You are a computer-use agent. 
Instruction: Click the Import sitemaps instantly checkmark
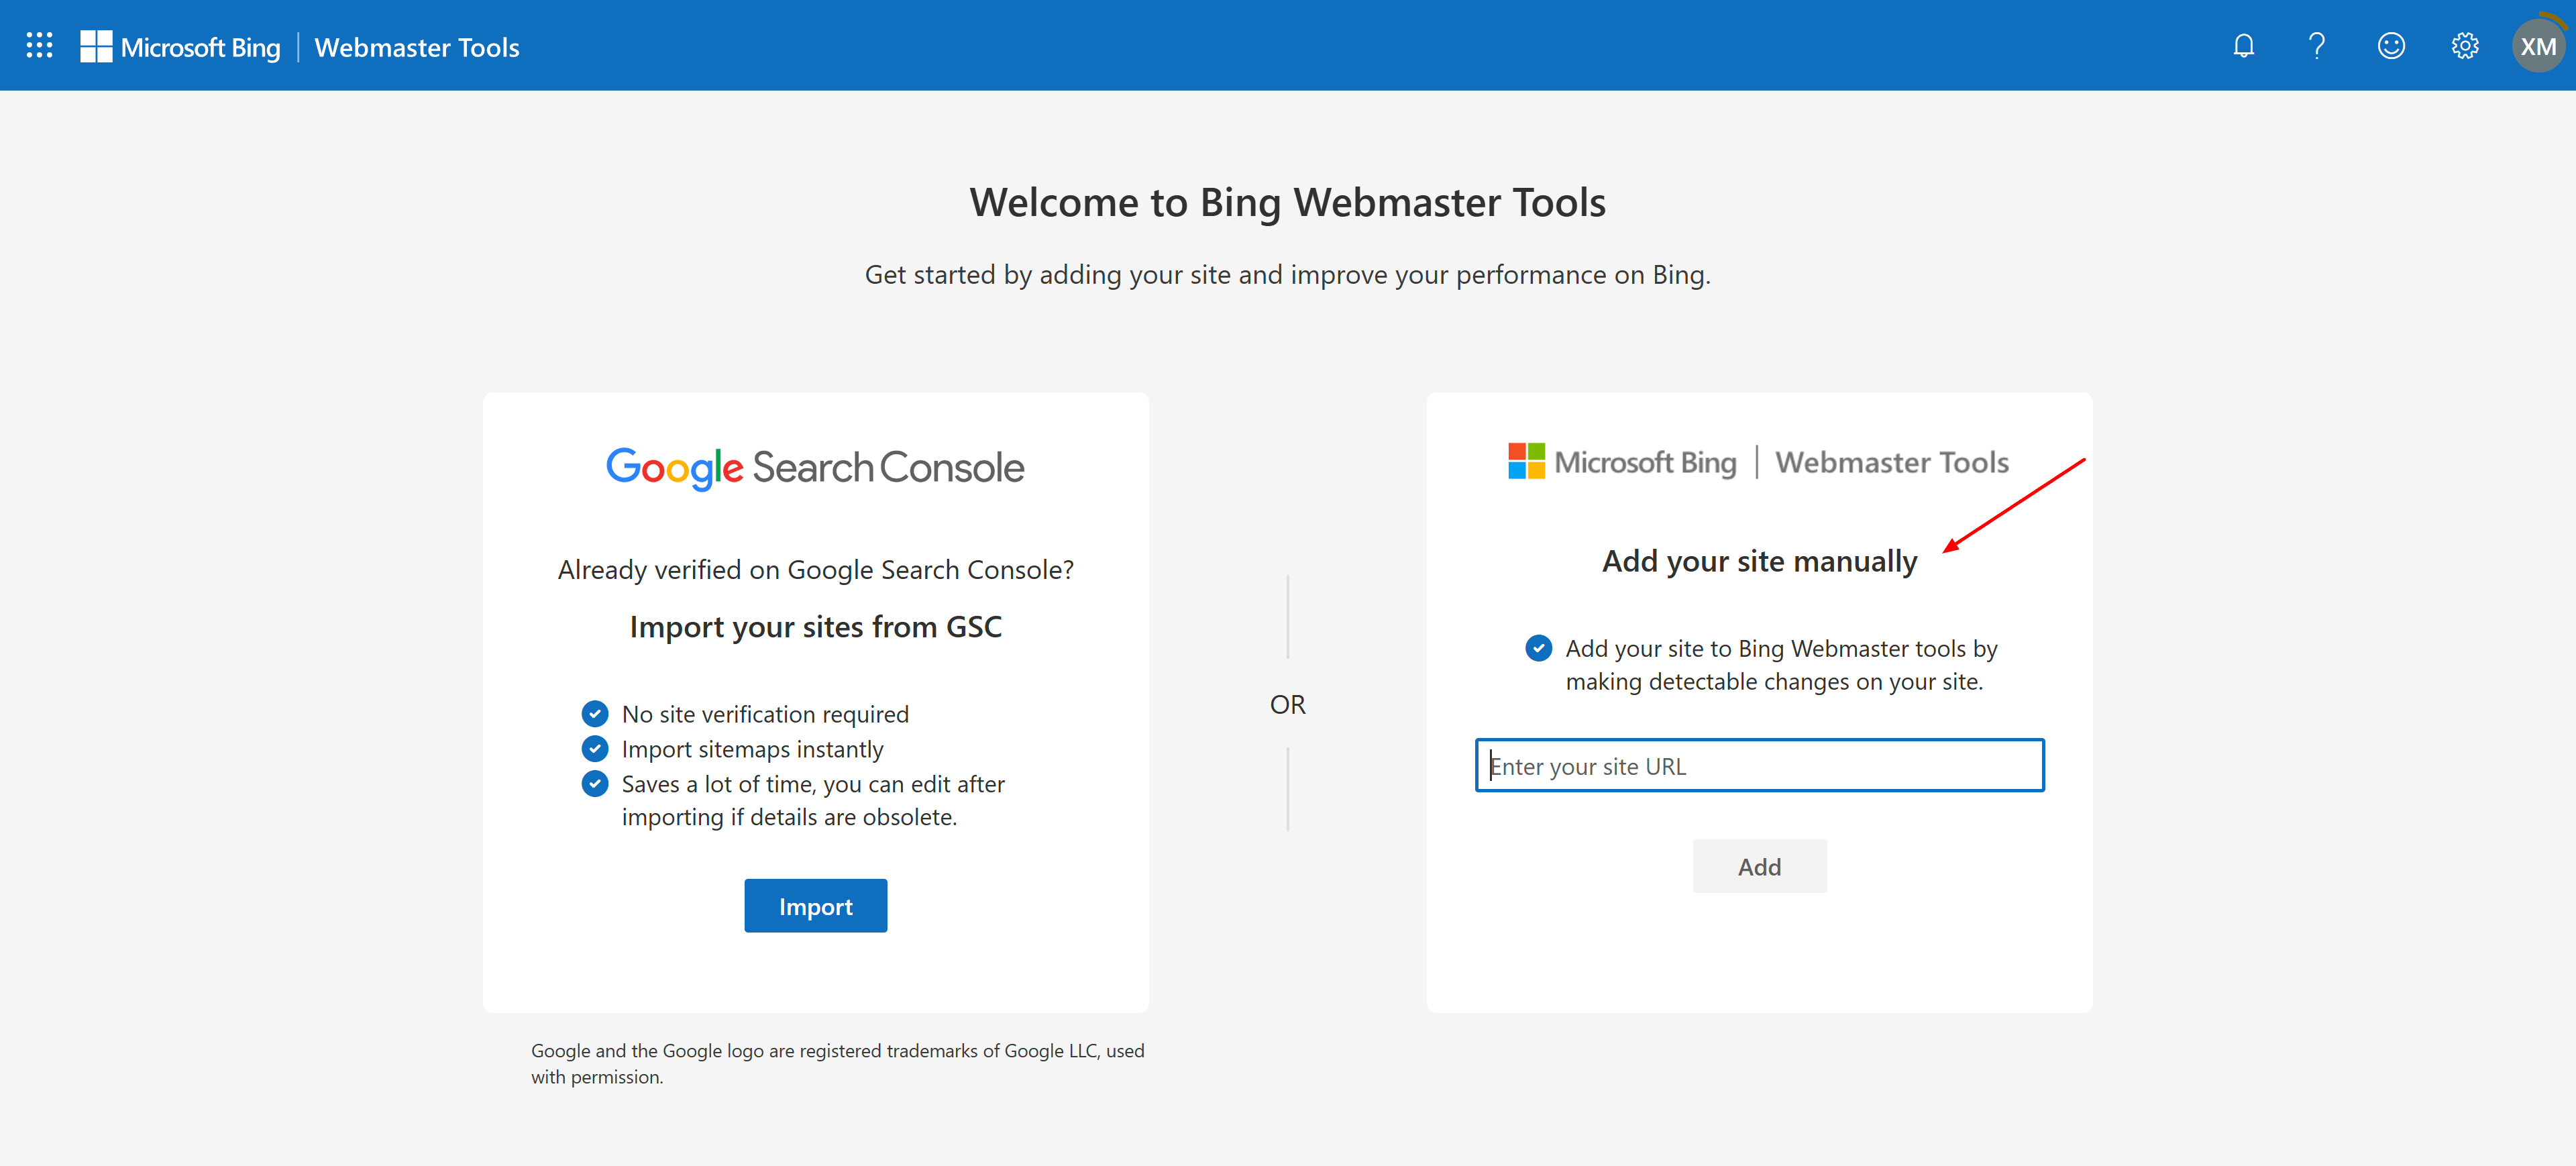(x=595, y=749)
